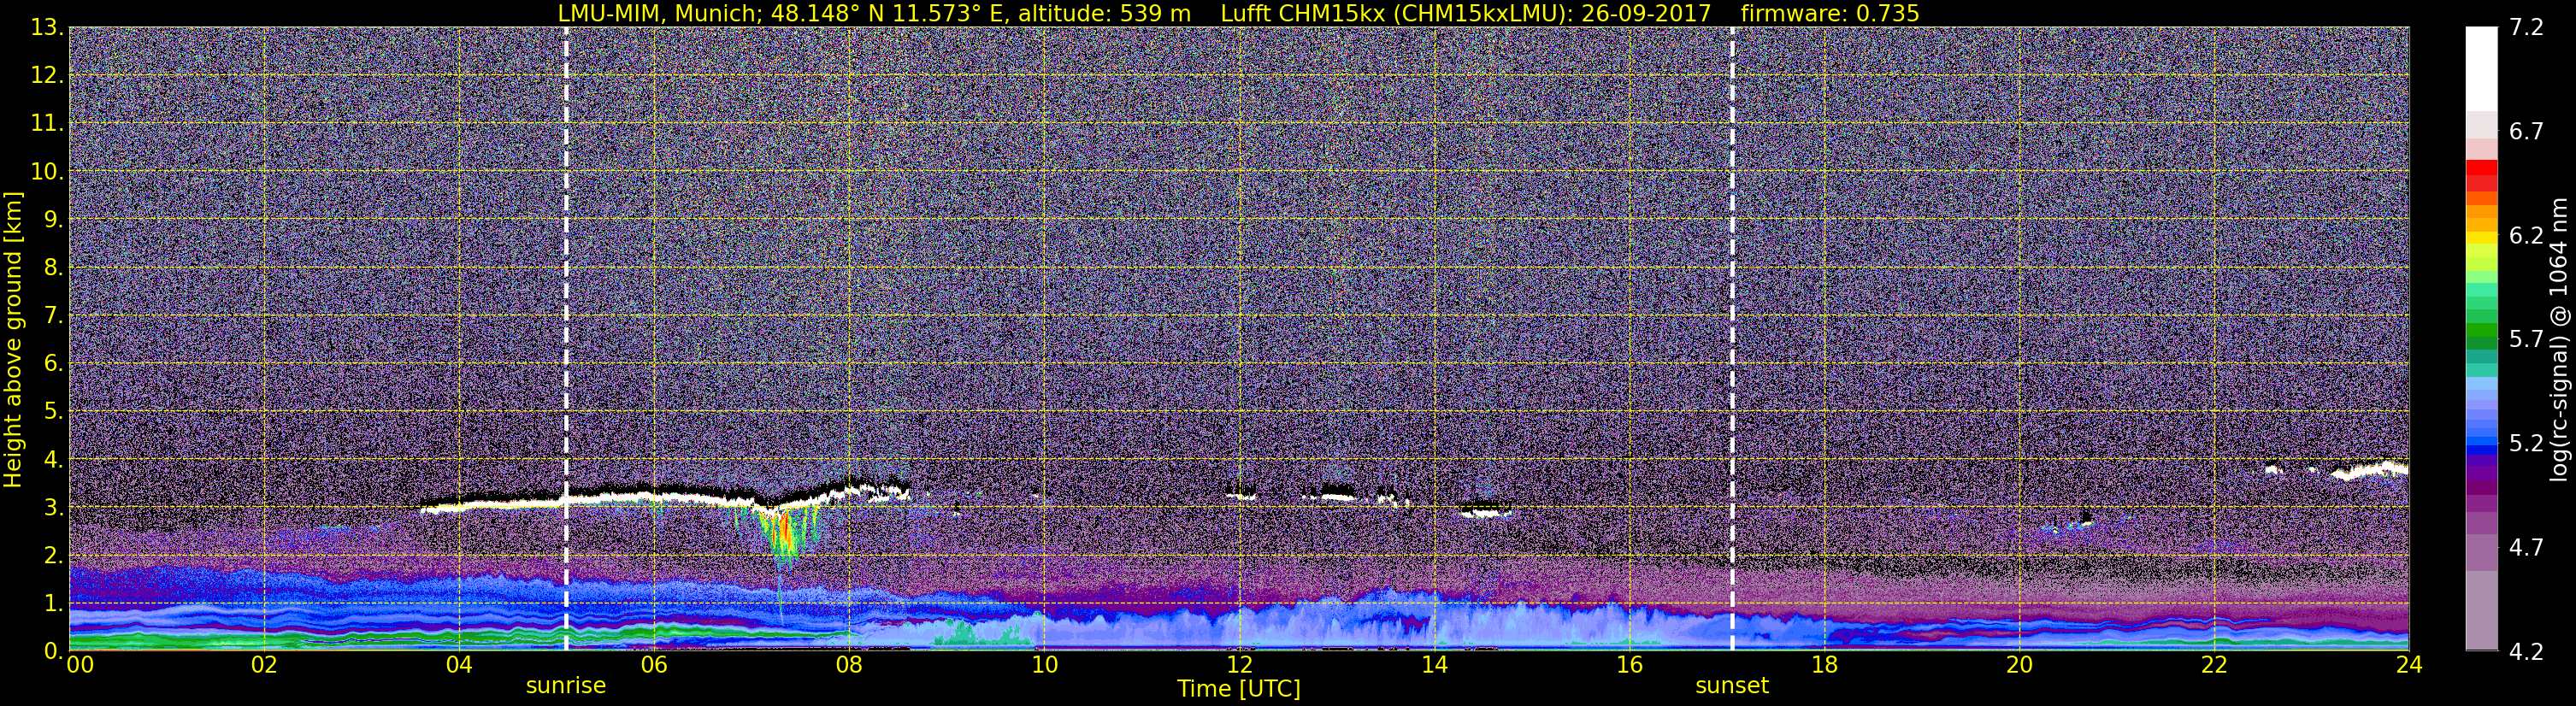Screen dimensions: 2576x706
Task: Click the '8.' height axis tick label
Action: pos(53,267)
